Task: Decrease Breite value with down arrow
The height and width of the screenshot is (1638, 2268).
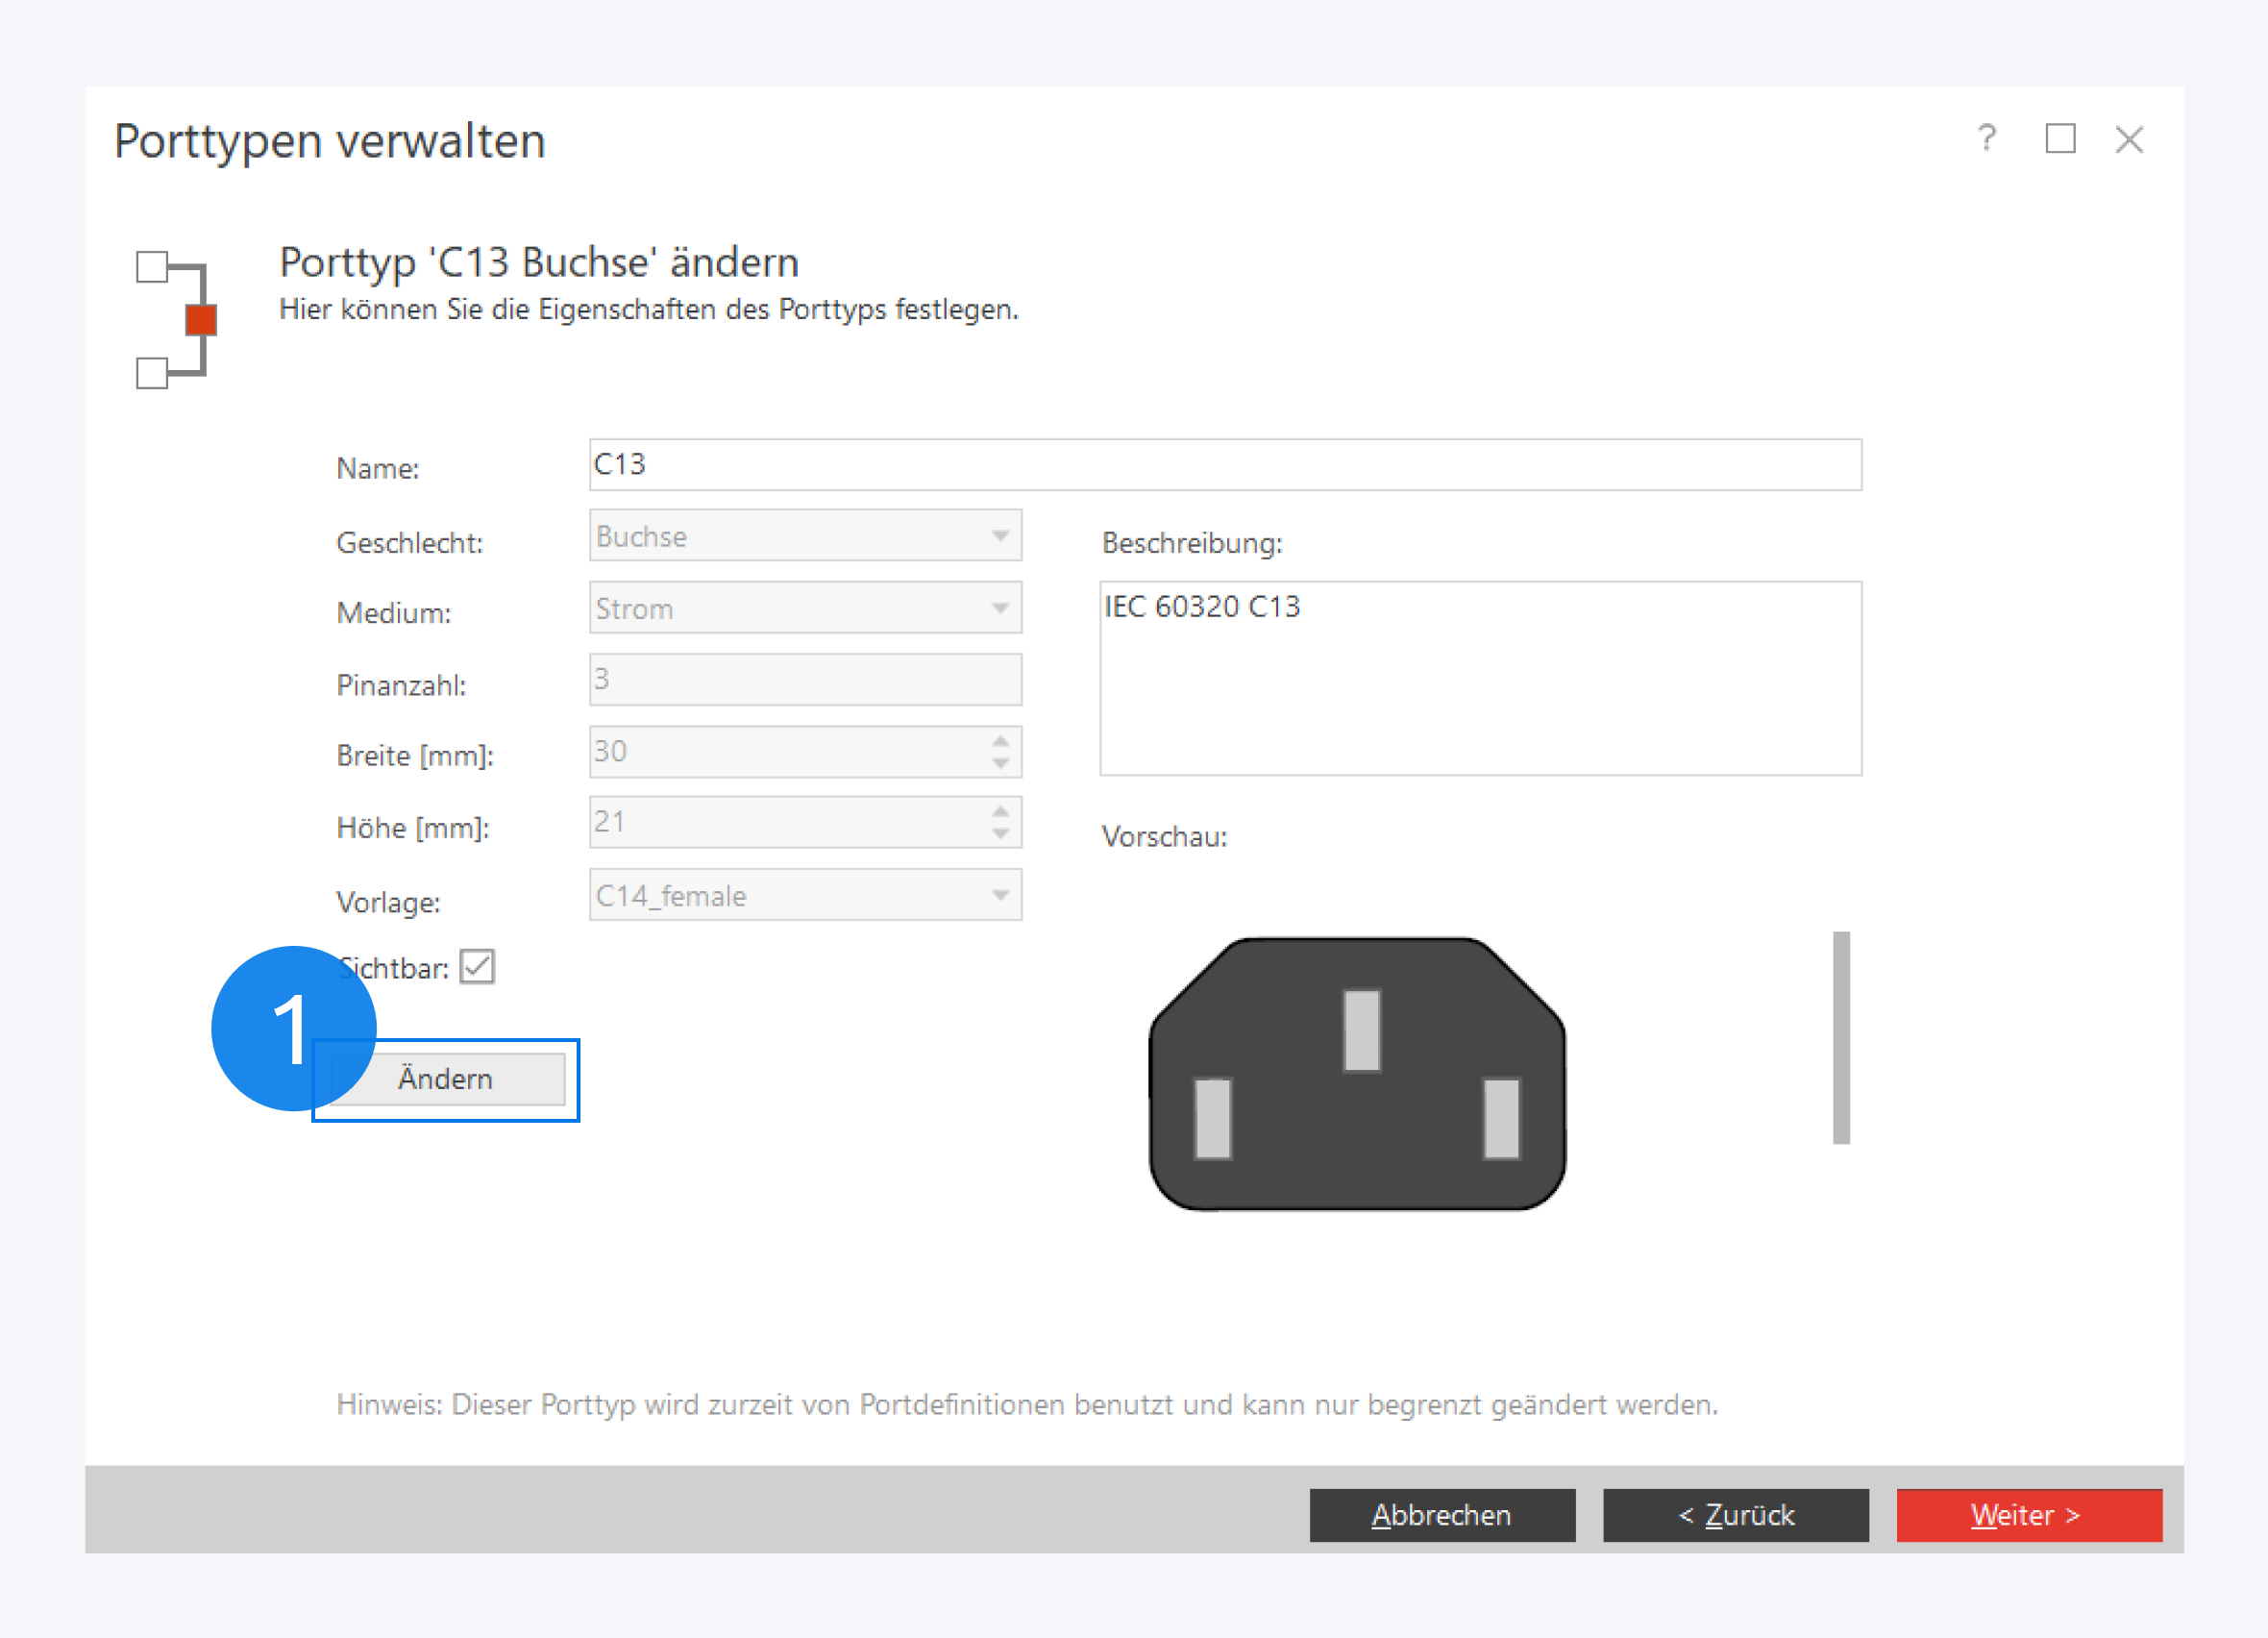Action: [x=1000, y=763]
